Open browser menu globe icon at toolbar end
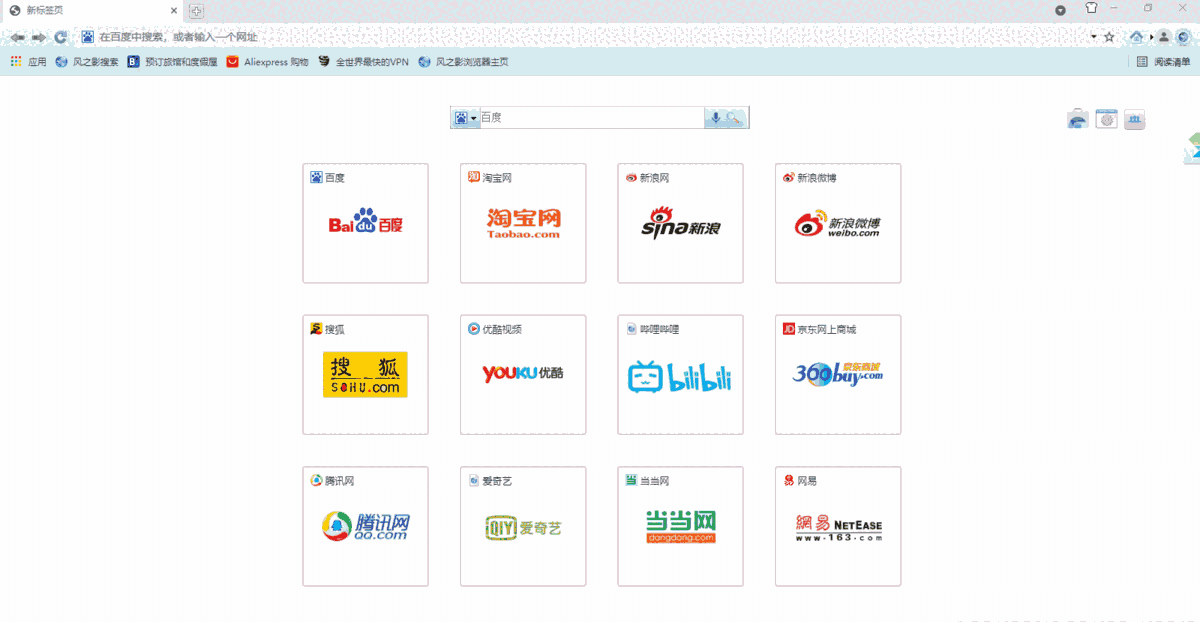 tap(1183, 37)
